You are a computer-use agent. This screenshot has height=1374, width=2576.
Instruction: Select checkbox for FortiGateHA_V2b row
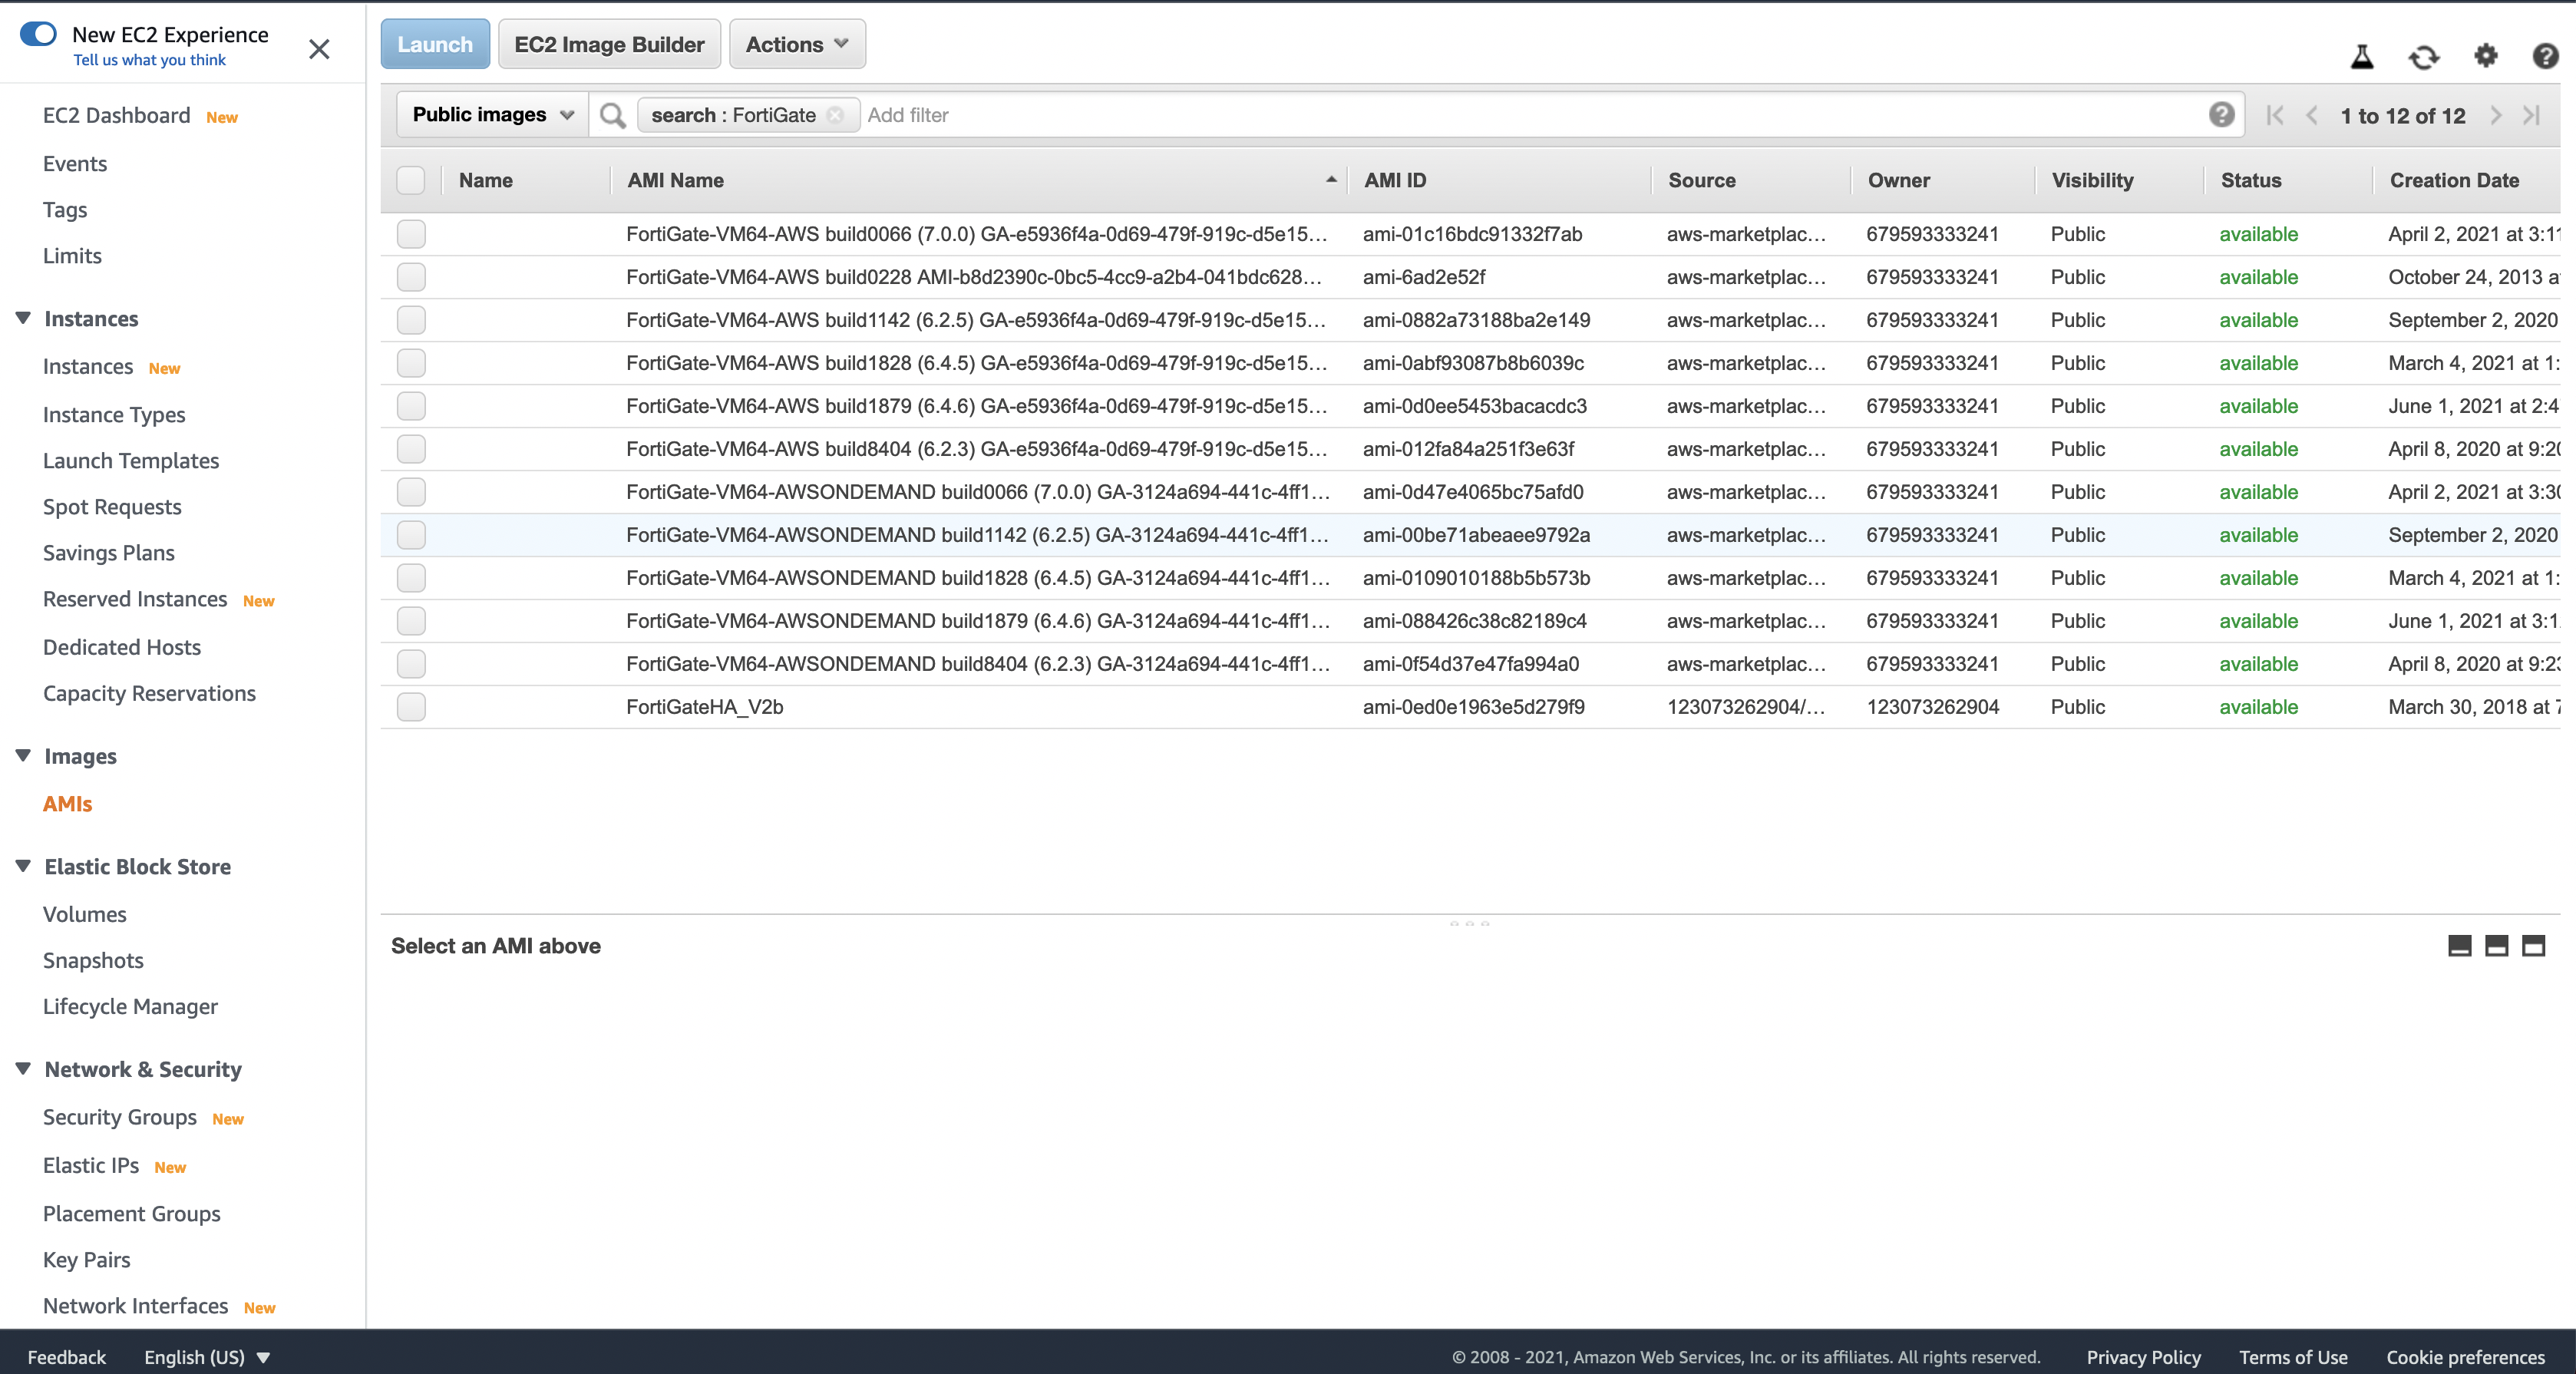pos(411,707)
